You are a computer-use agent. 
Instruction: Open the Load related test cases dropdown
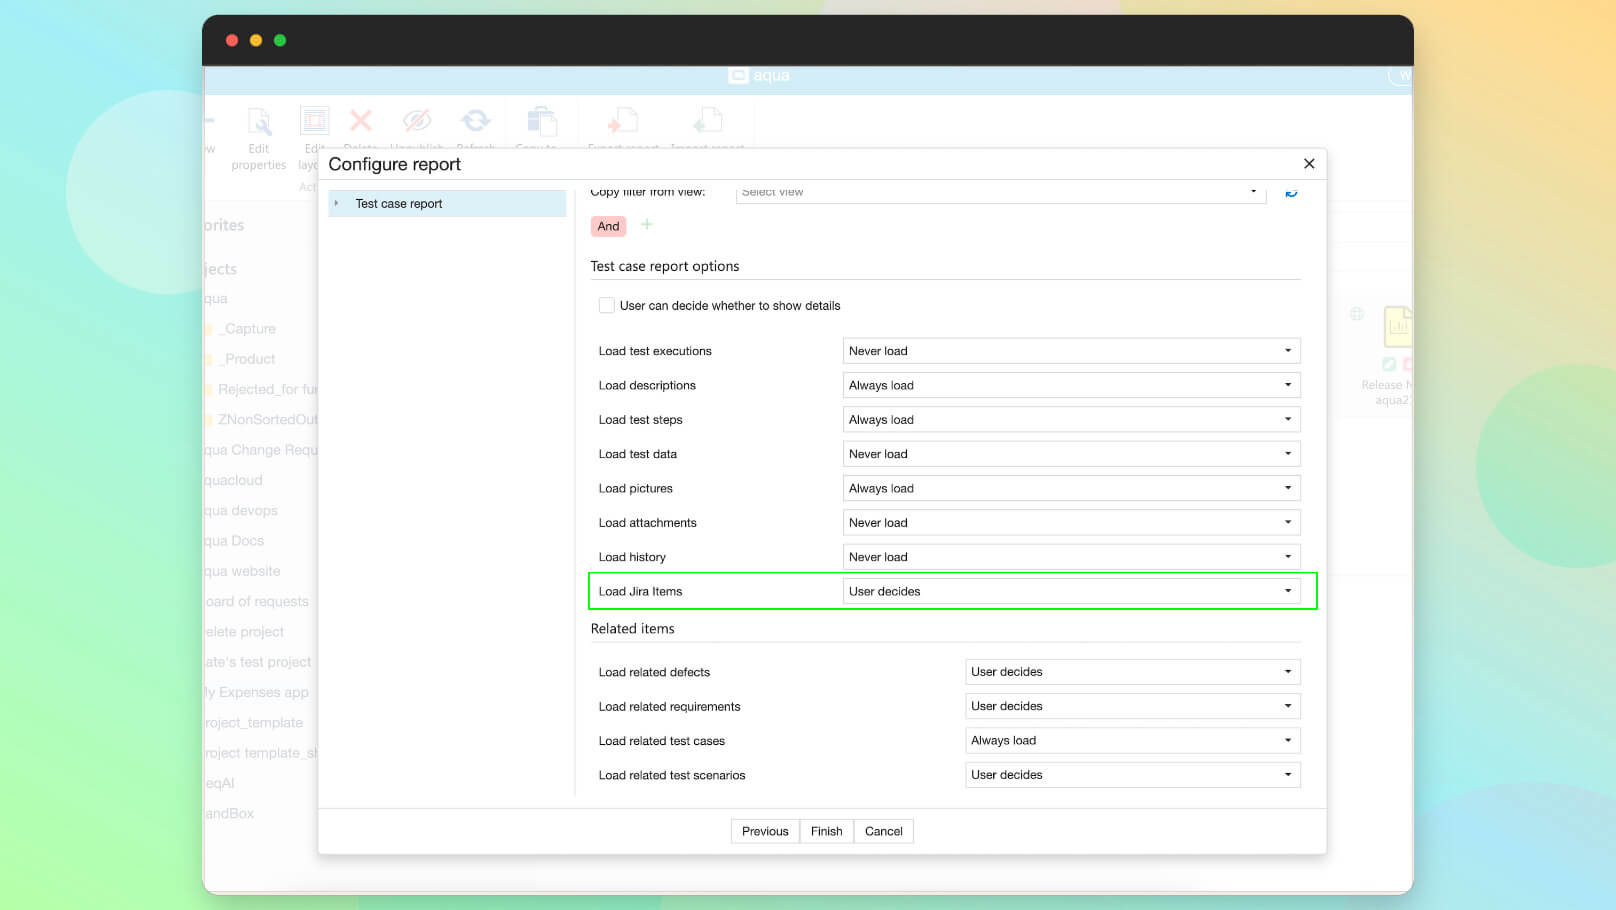coord(1132,741)
